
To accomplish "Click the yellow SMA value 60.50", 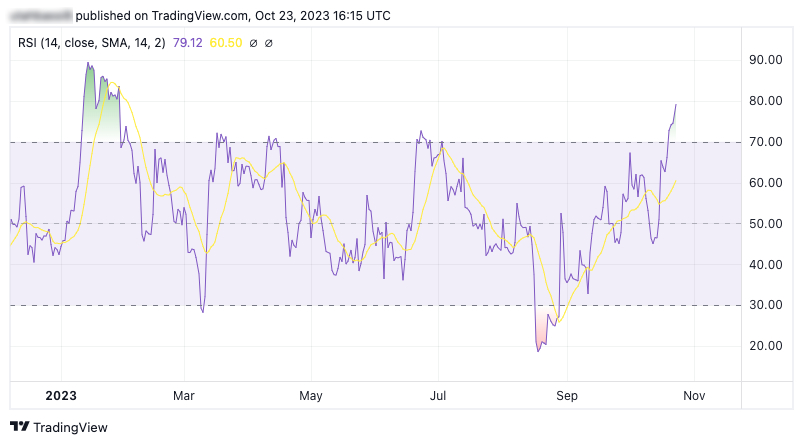I will (225, 43).
